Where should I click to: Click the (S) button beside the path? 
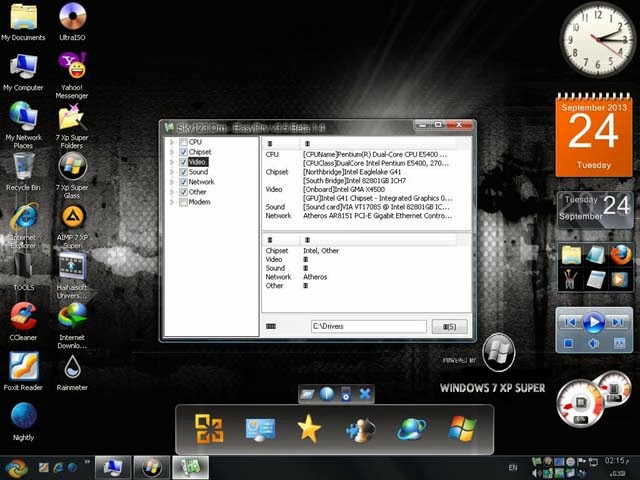pyautogui.click(x=449, y=327)
